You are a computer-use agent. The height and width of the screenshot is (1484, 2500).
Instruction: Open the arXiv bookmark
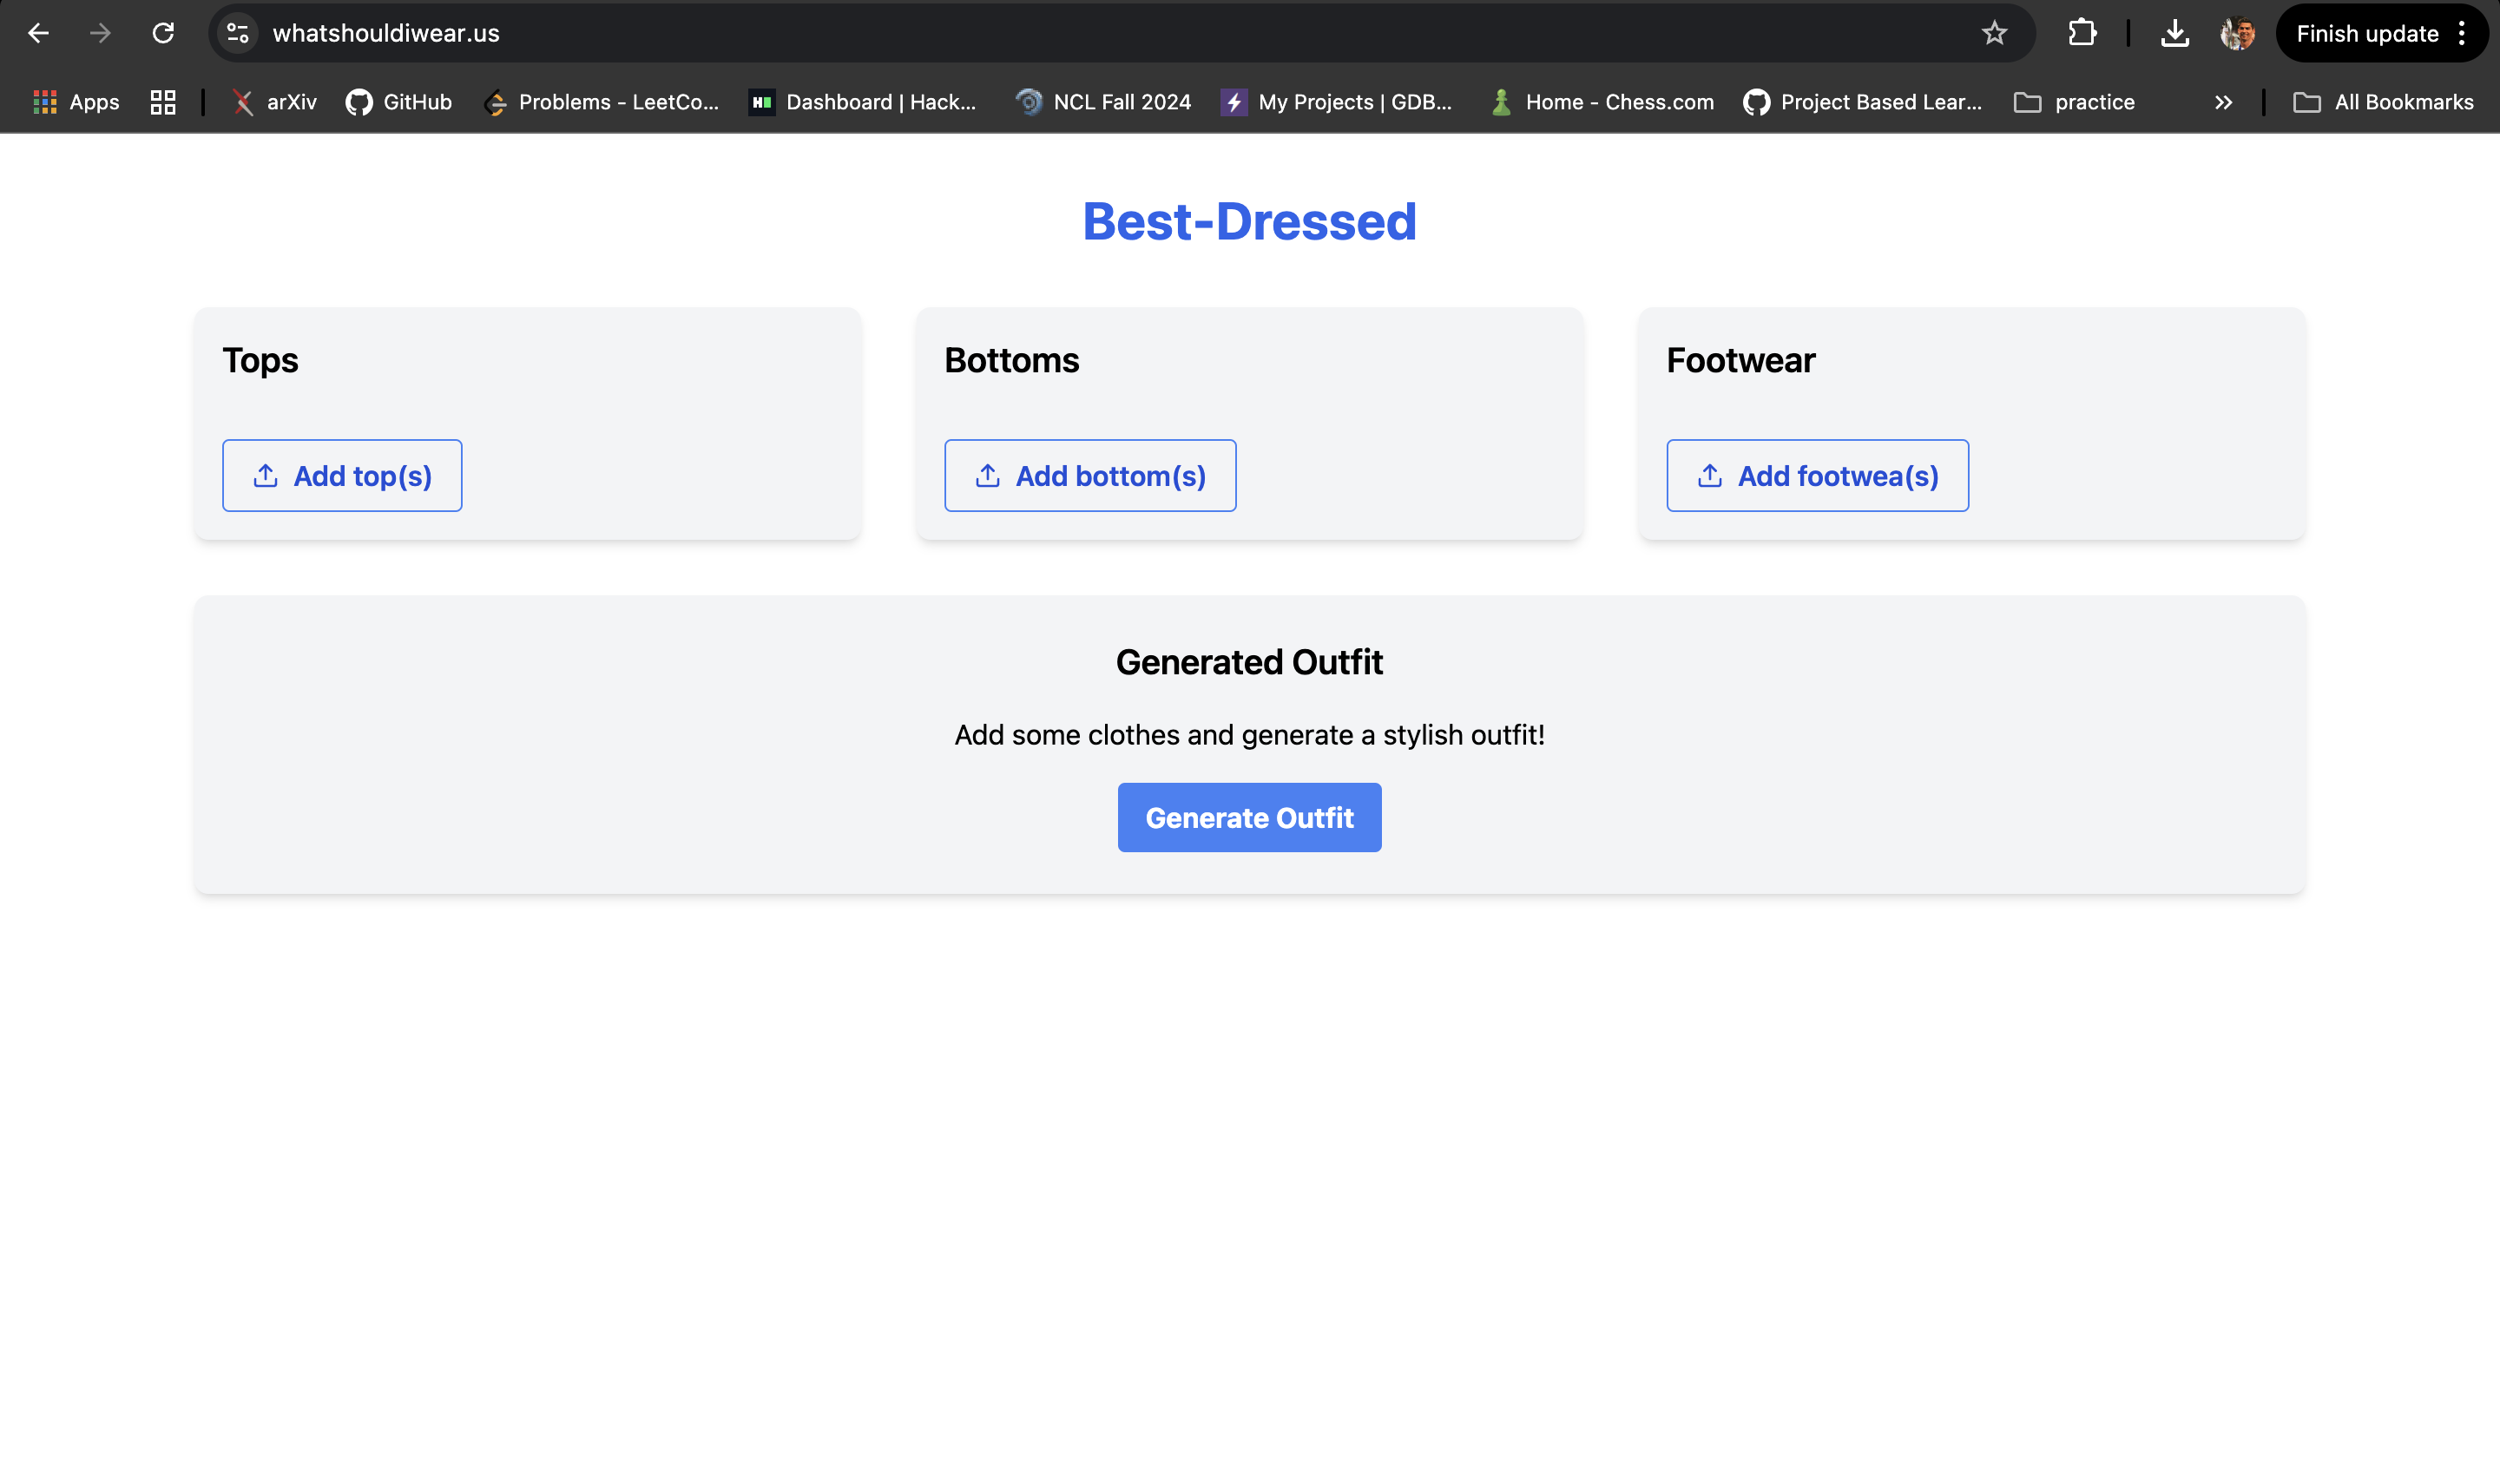pos(274,102)
